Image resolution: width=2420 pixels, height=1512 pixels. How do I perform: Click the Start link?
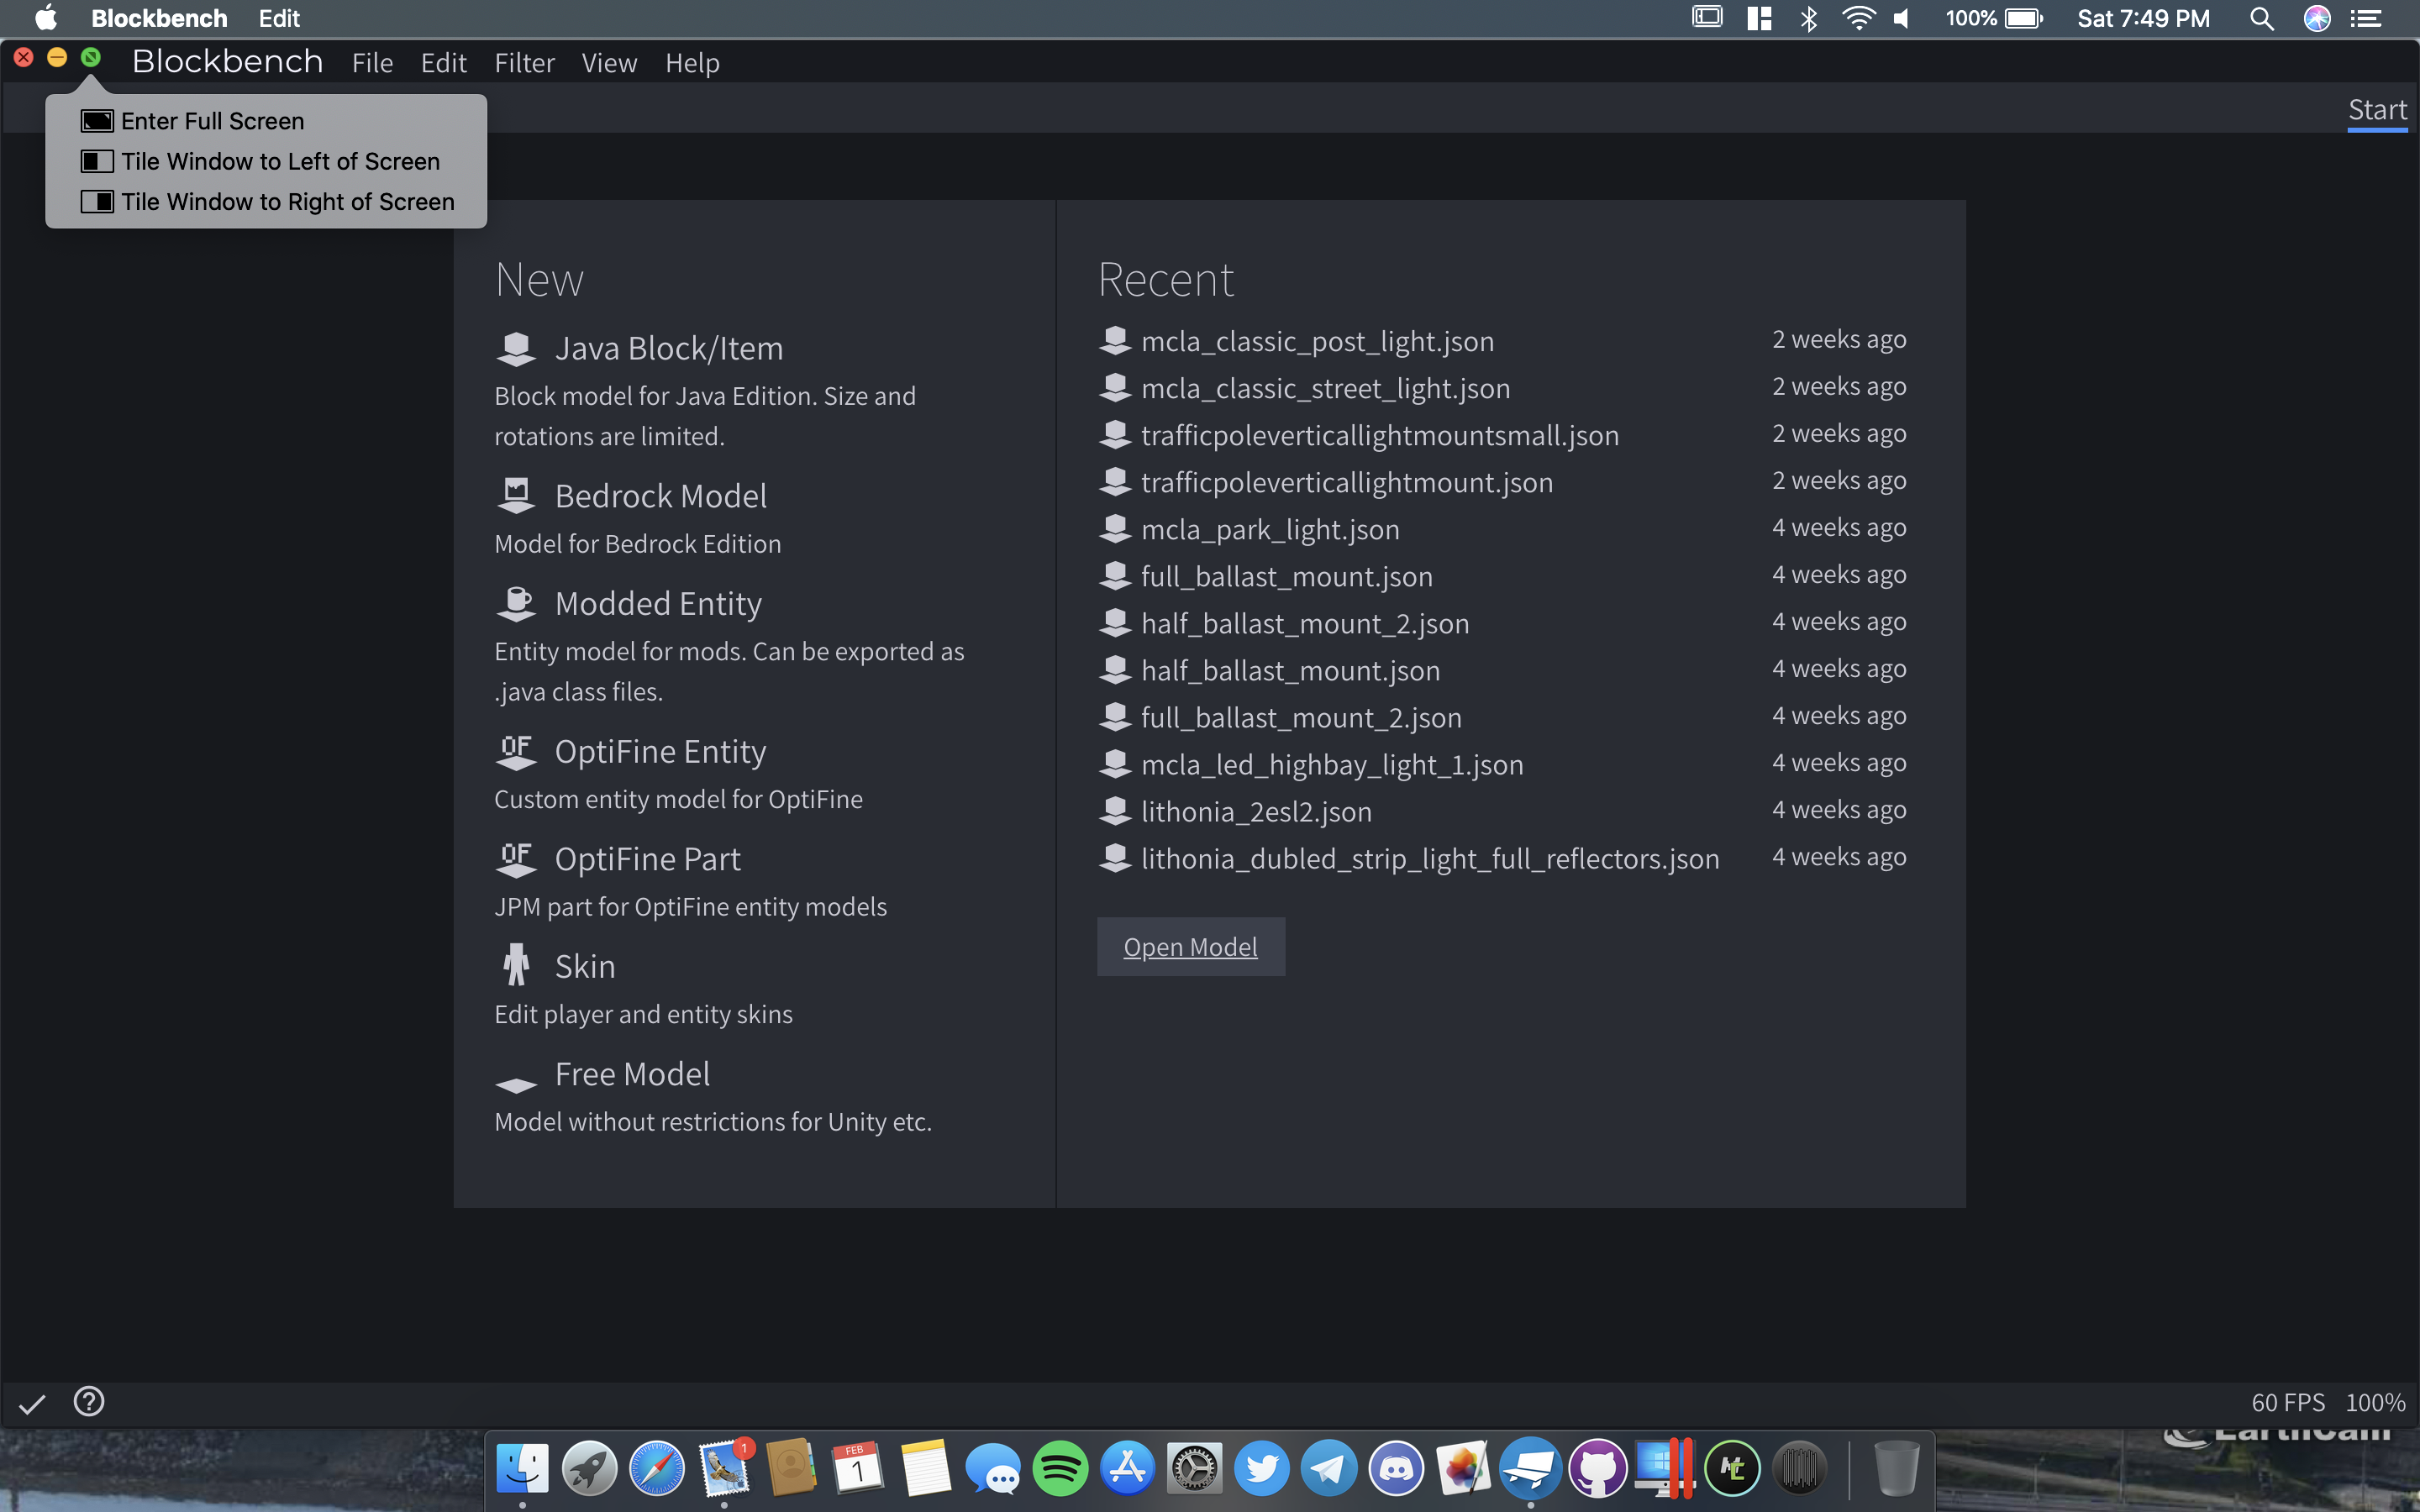pyautogui.click(x=2376, y=109)
